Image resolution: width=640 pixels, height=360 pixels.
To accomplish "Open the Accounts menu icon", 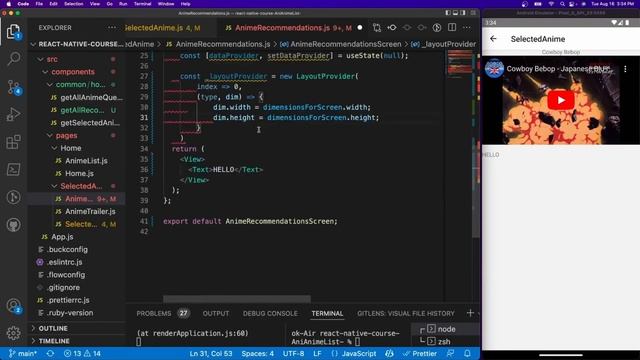I will pos(13,306).
